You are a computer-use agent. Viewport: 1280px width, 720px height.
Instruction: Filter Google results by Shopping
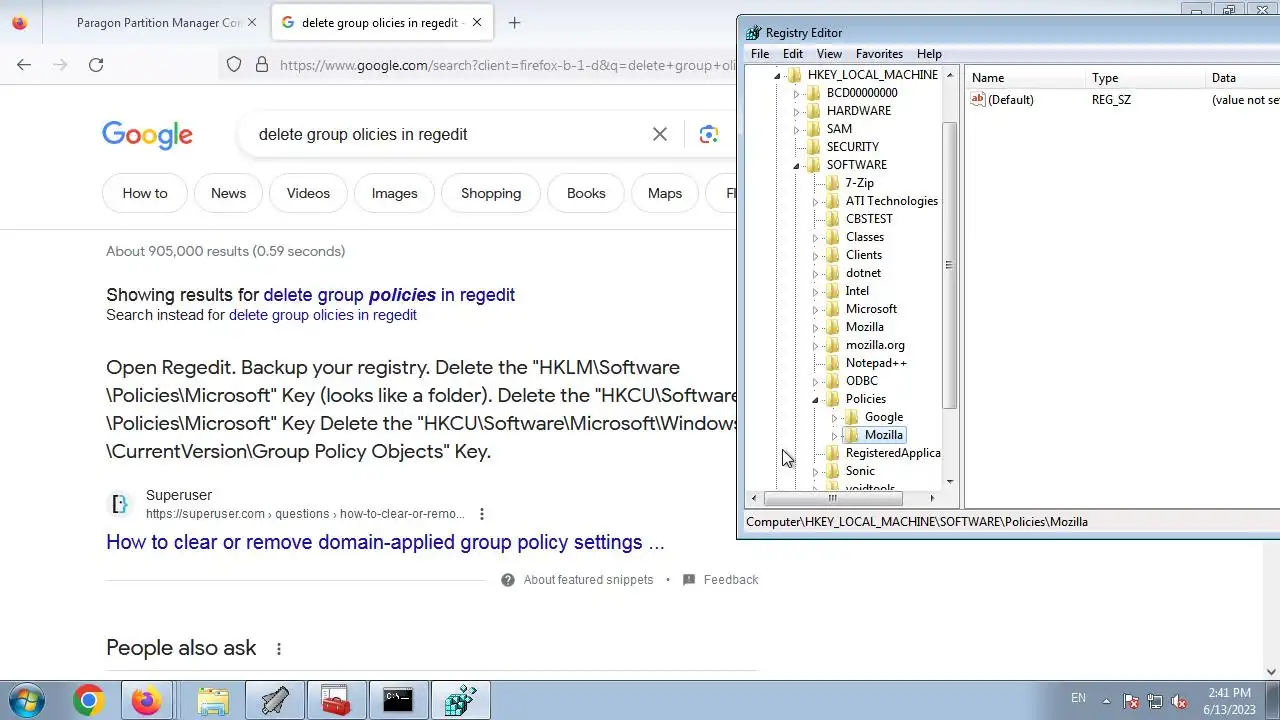point(491,193)
